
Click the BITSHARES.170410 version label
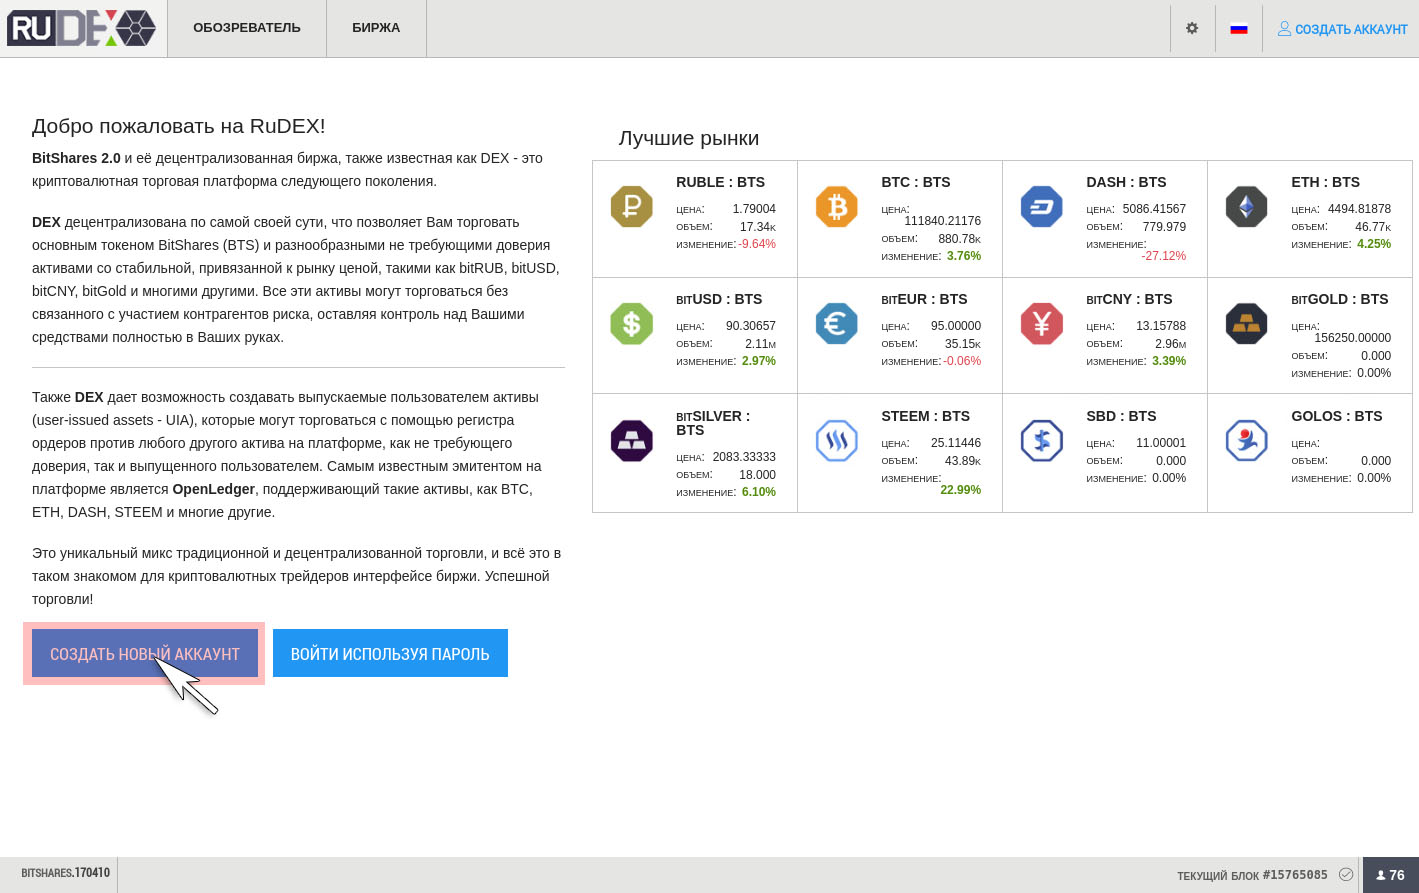(65, 873)
